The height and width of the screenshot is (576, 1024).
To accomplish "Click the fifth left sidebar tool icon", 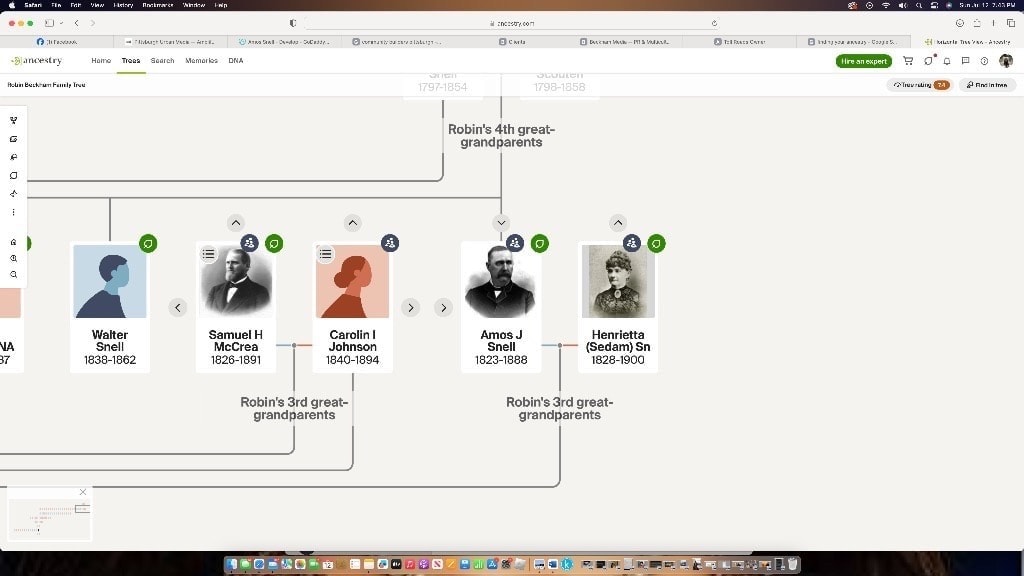I will tap(13, 194).
